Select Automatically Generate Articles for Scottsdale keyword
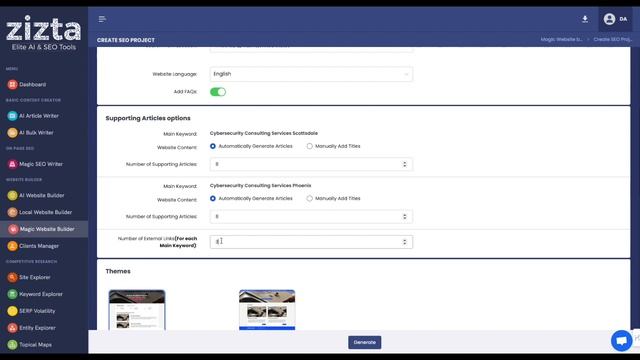 coord(213,146)
